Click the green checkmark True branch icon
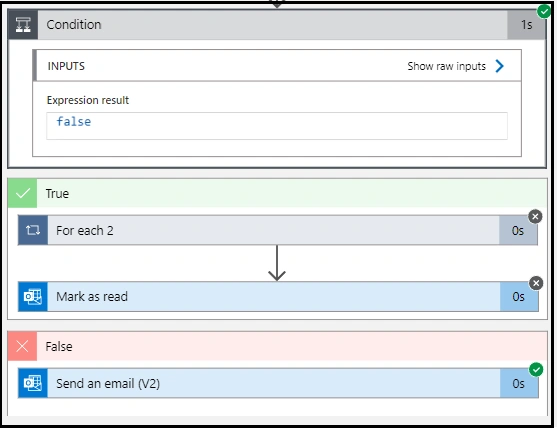Image resolution: width=557 pixels, height=430 pixels. click(22, 193)
